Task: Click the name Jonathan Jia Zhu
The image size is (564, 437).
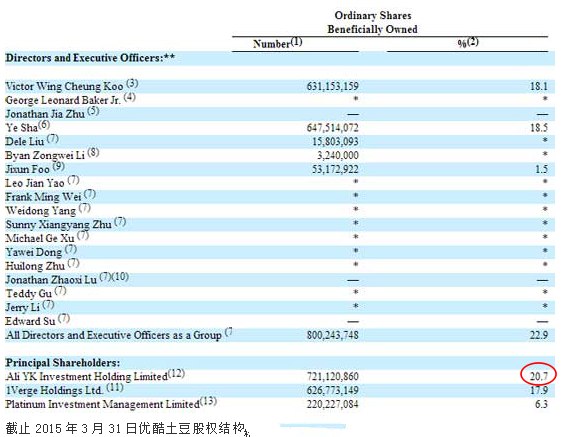Action: [x=45, y=114]
